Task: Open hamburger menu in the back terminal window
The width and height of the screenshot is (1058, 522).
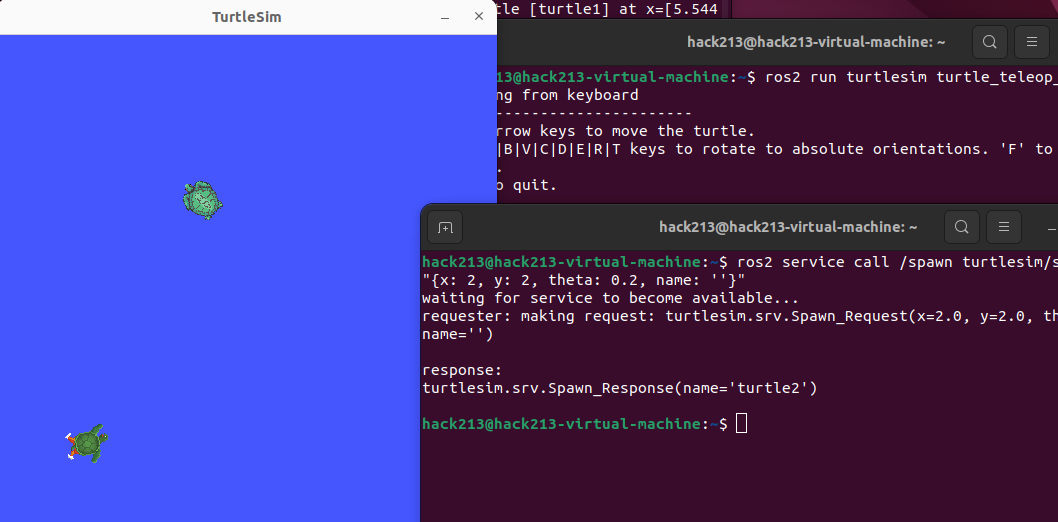Action: (1031, 42)
